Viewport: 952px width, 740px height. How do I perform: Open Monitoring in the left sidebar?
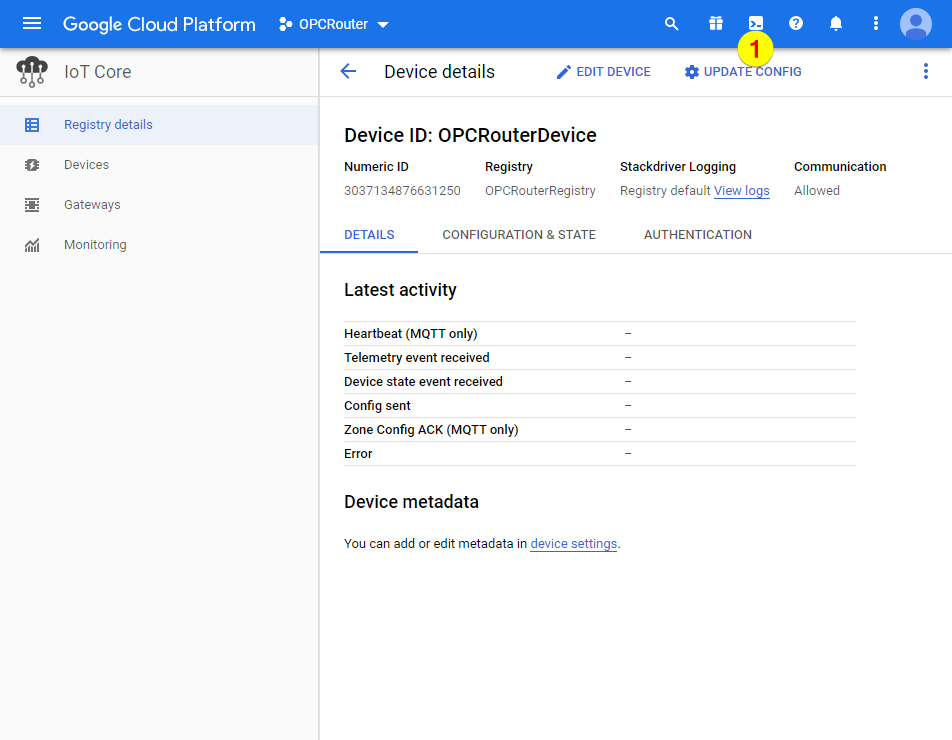(95, 245)
